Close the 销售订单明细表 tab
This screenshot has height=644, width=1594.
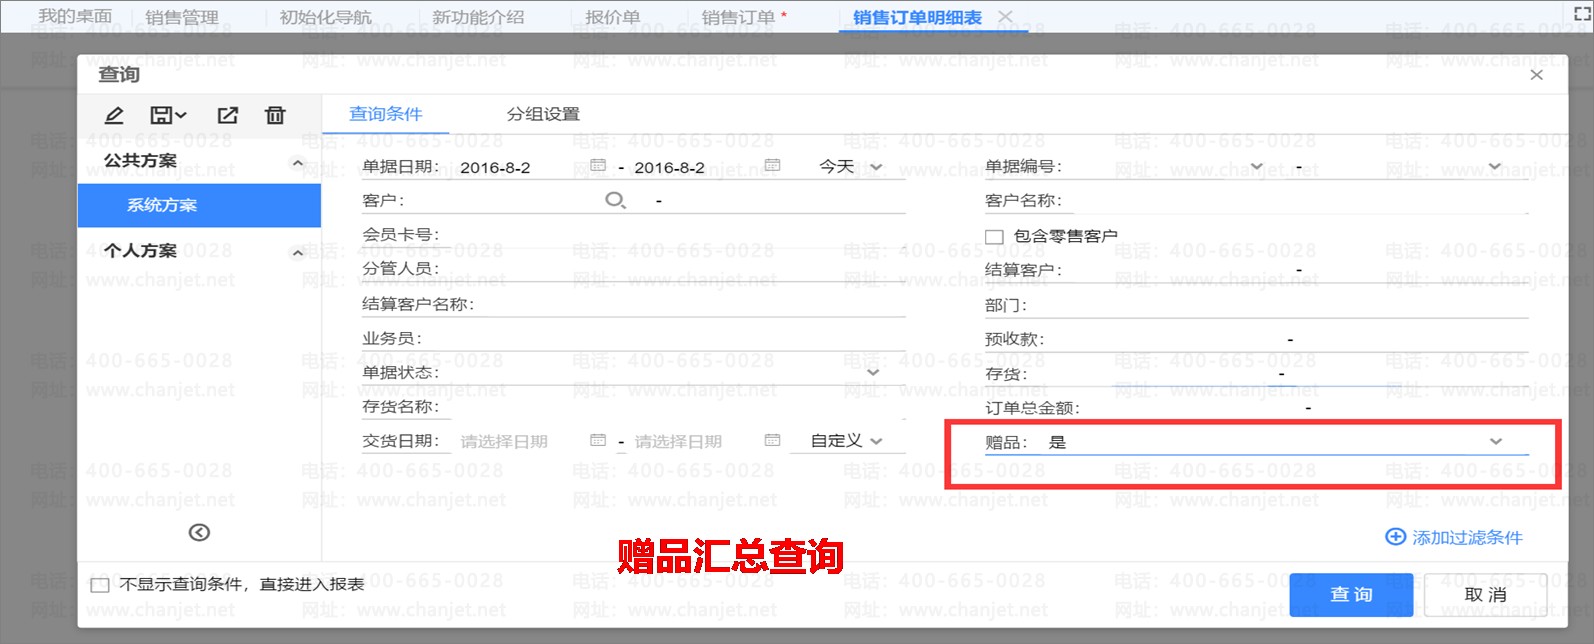(x=1005, y=17)
